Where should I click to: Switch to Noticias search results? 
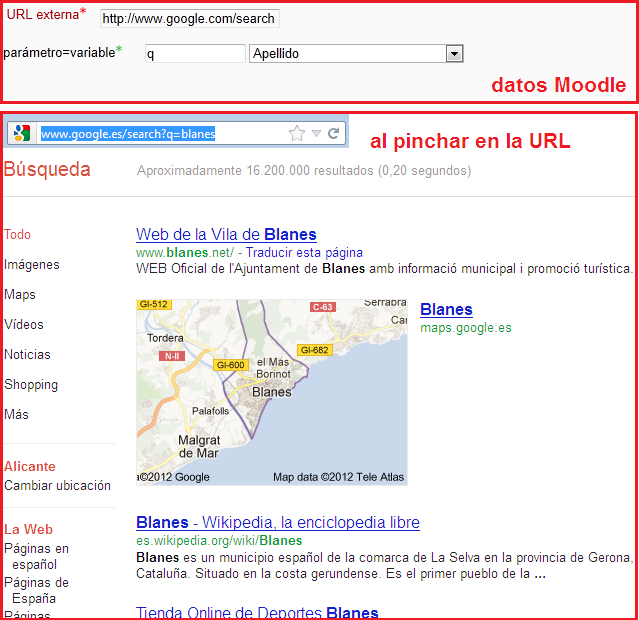pyautogui.click(x=27, y=355)
